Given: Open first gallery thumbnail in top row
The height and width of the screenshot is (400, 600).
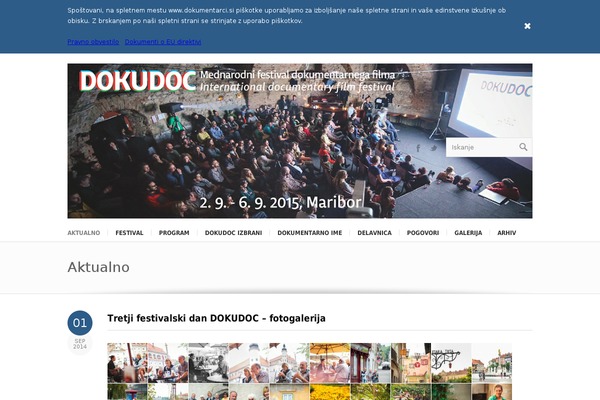Looking at the screenshot, I should point(127,363).
